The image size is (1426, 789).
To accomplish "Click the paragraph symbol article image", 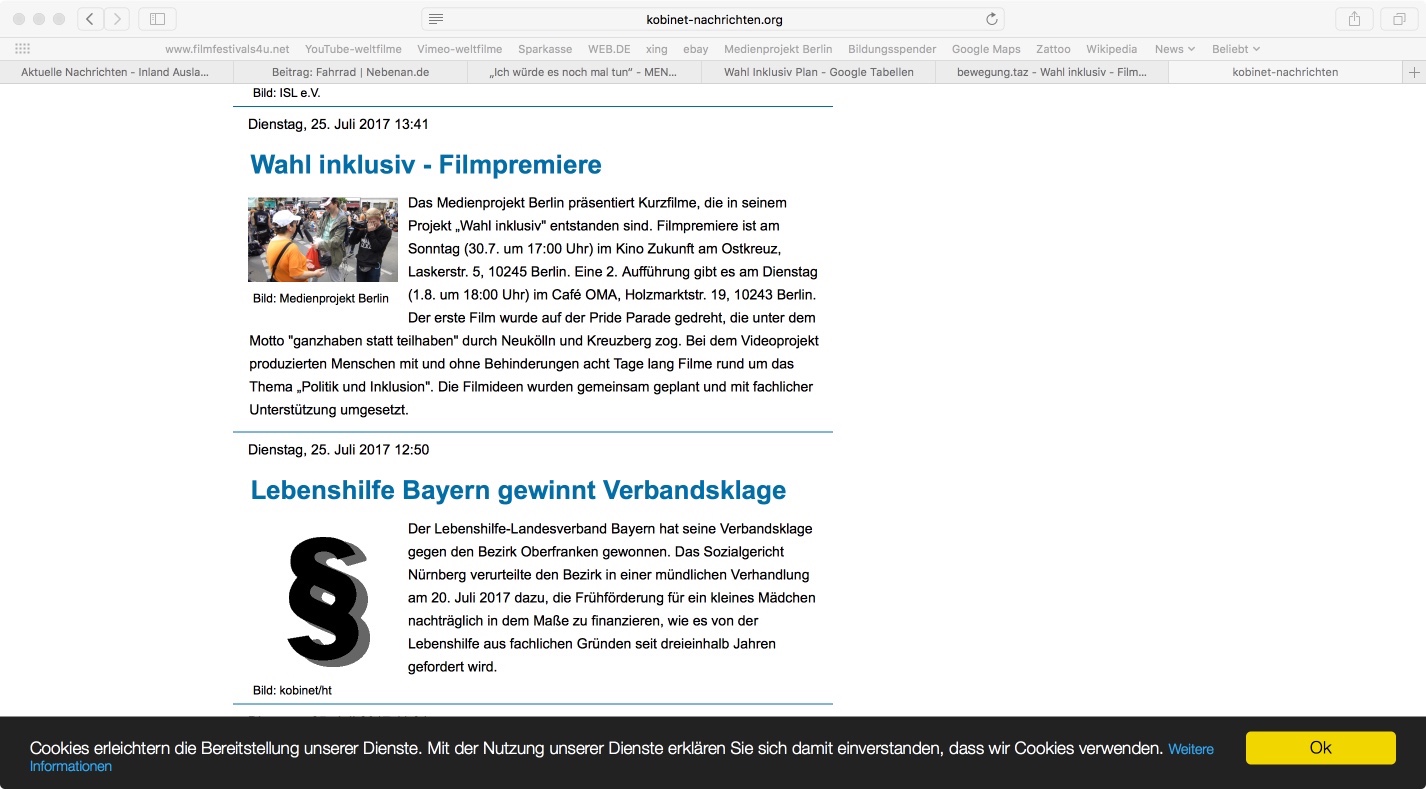I will coord(328,600).
